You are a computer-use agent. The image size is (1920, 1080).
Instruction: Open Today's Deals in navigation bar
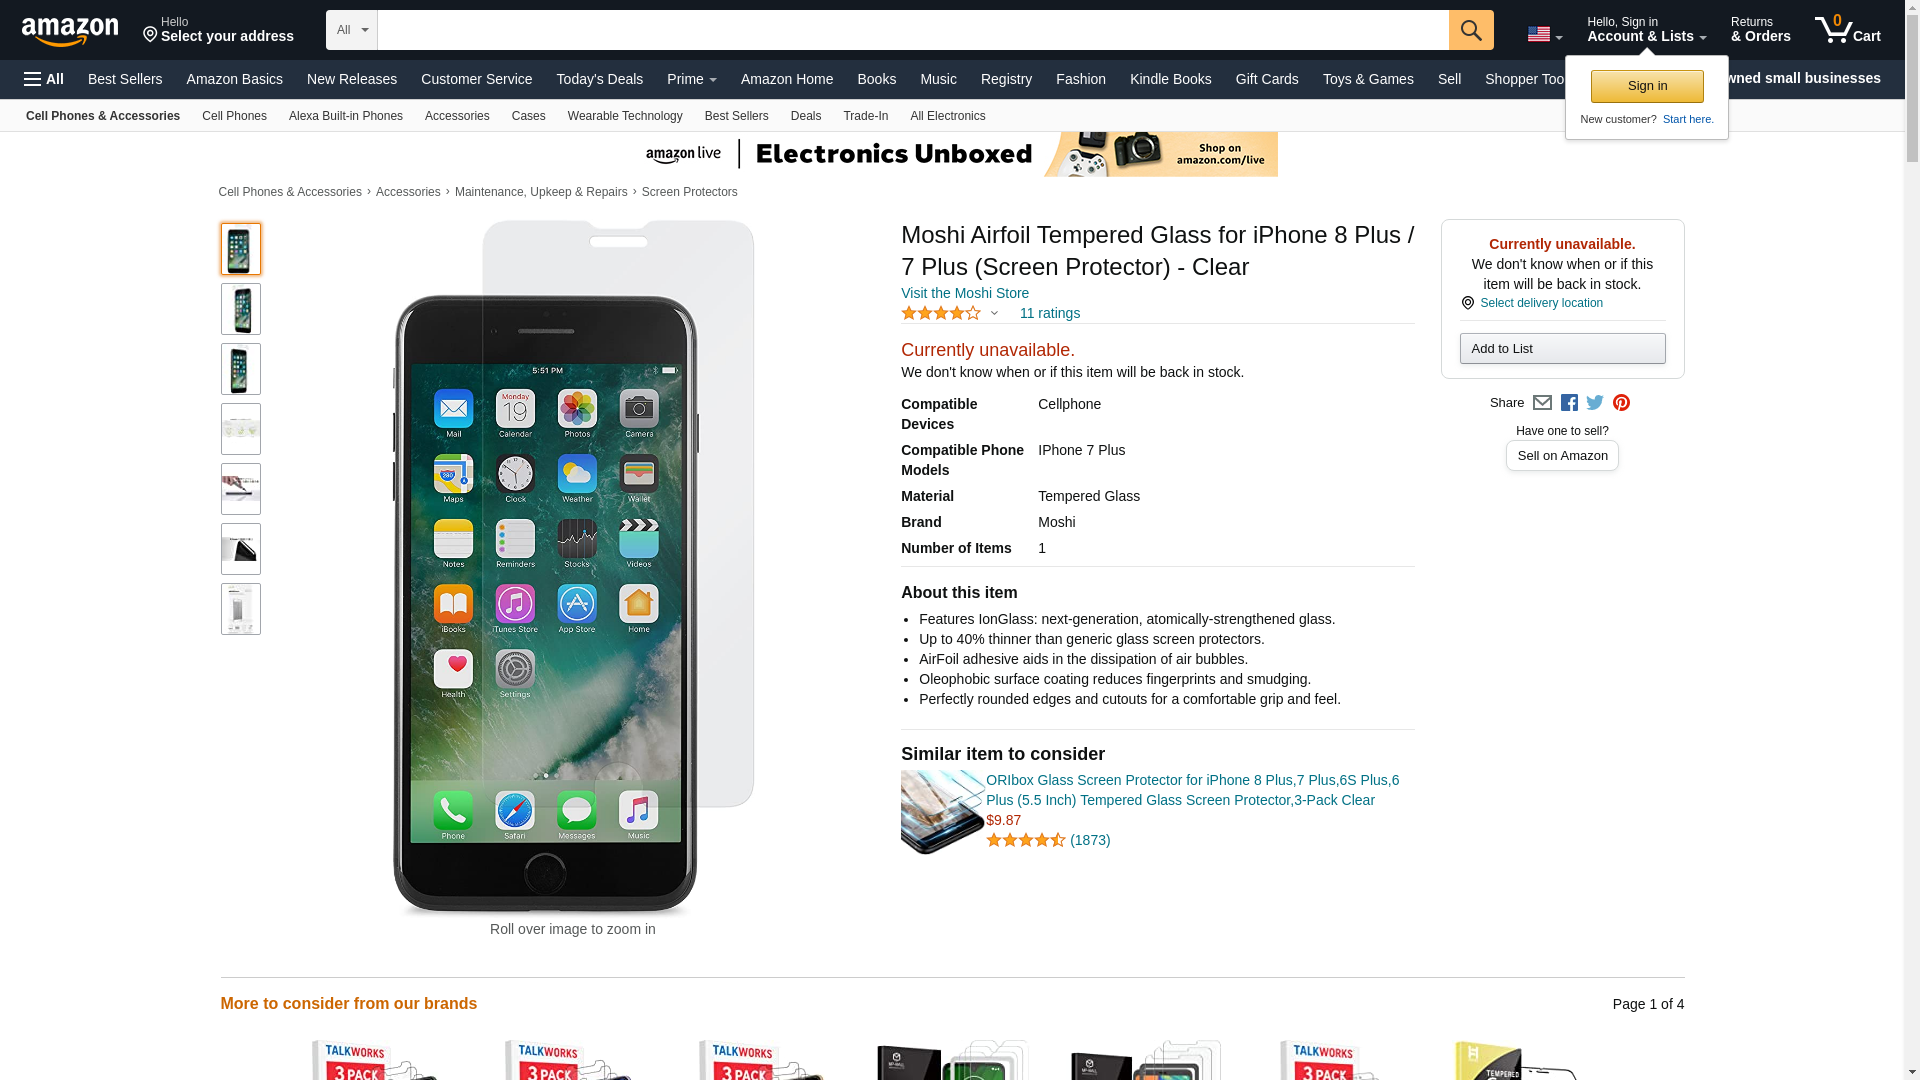(x=600, y=79)
